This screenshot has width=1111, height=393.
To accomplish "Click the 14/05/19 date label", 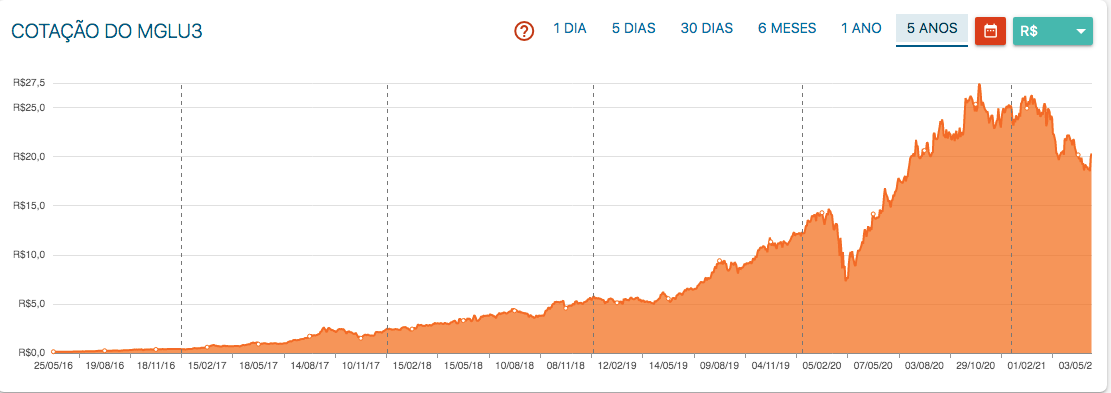I will point(668,367).
